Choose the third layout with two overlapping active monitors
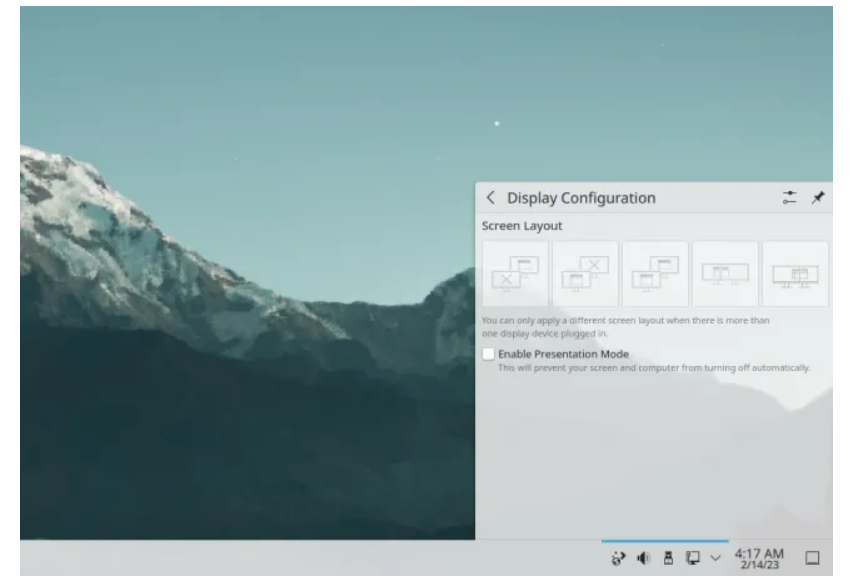The height and width of the screenshot is (583, 857). pos(655,273)
